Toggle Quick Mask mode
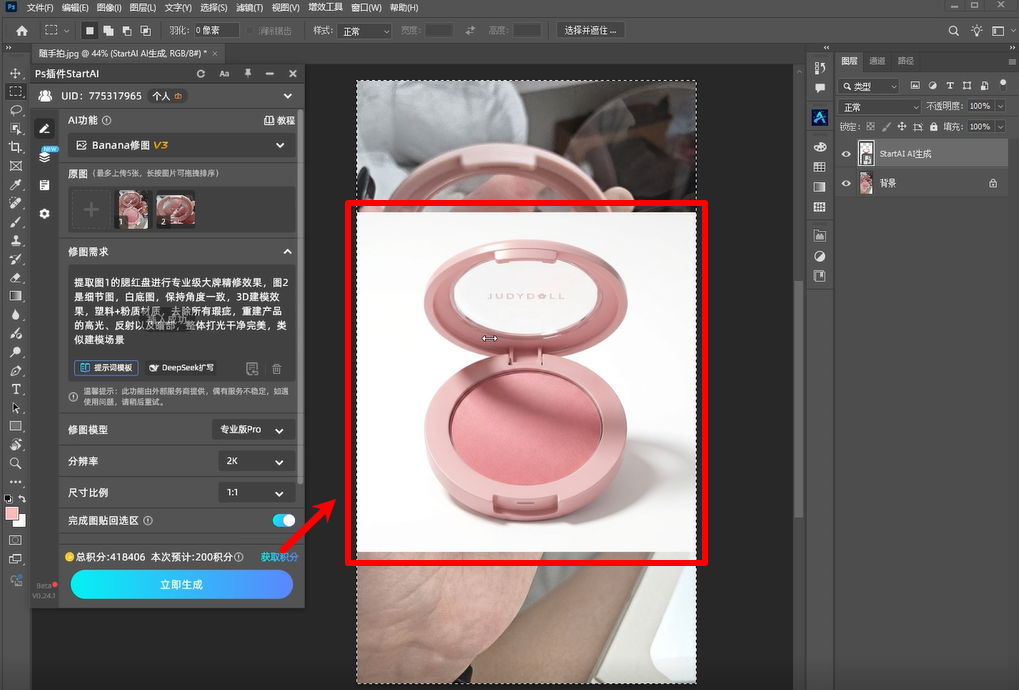 (x=16, y=540)
